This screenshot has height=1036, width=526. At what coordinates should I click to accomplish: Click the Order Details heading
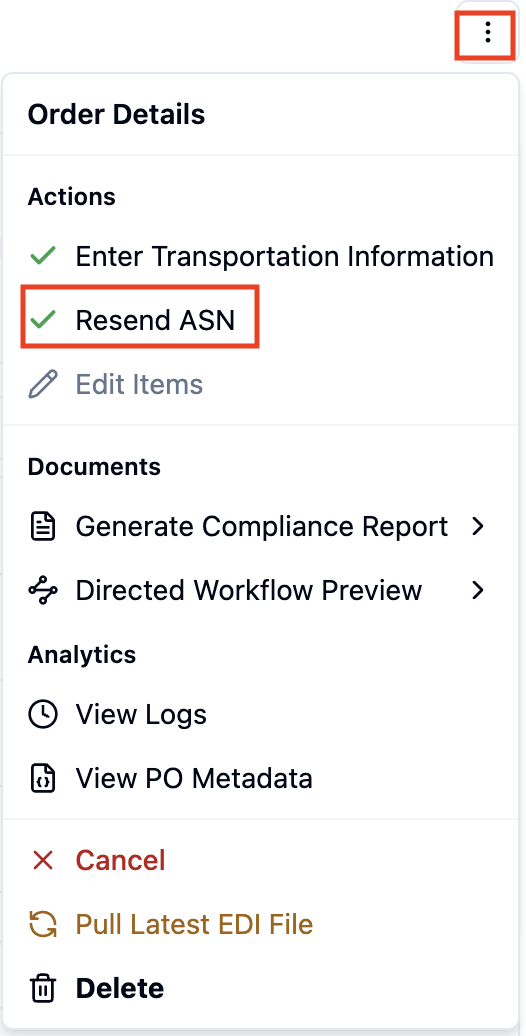pos(116,114)
